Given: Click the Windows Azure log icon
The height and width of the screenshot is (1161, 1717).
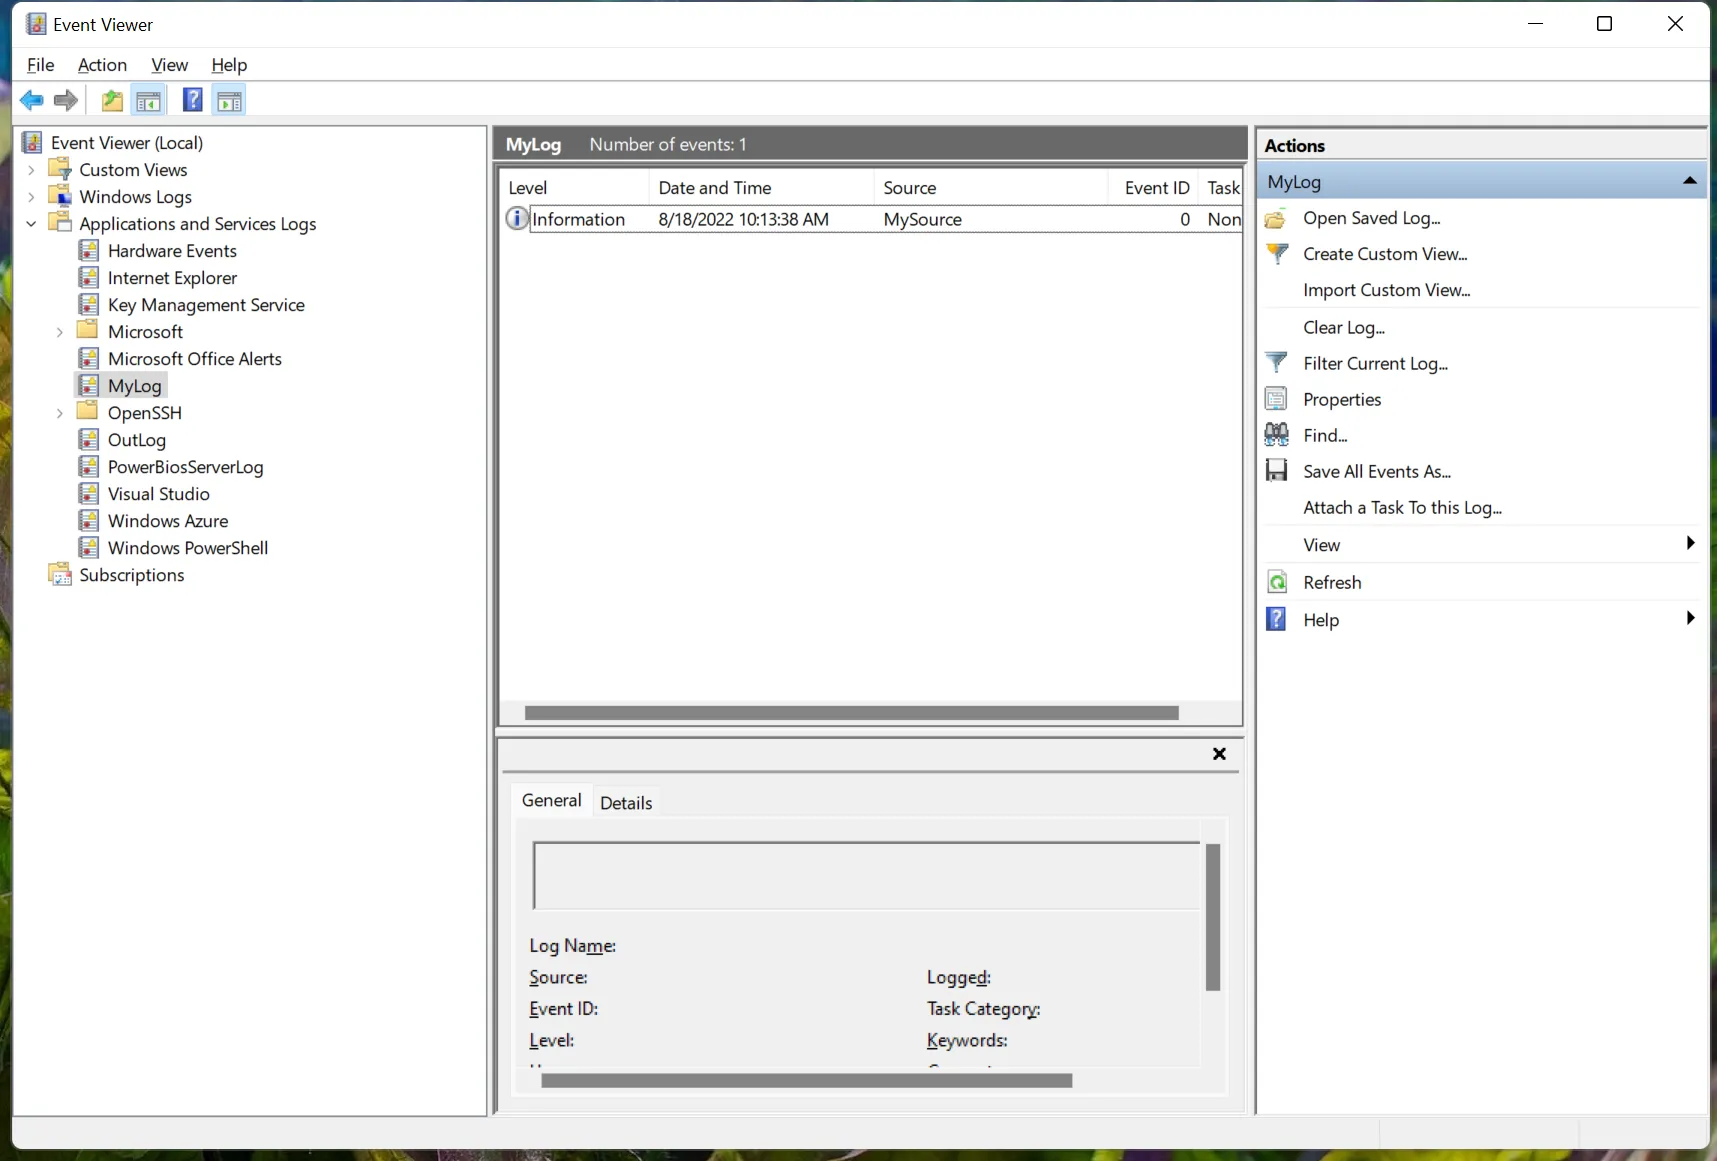Looking at the screenshot, I should pos(89,520).
